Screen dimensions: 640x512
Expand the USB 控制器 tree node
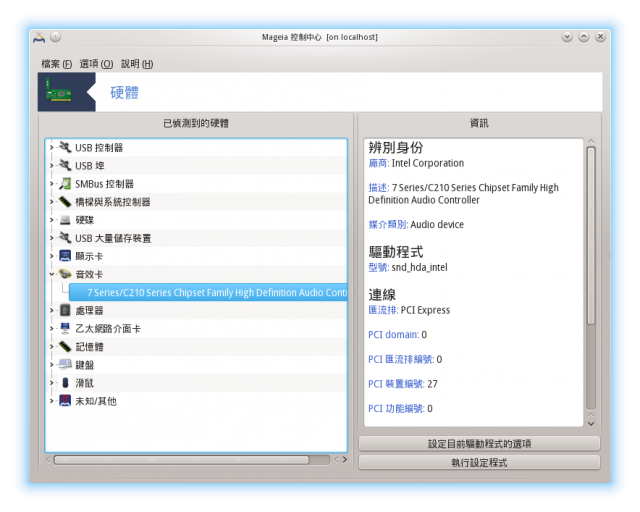[51, 147]
